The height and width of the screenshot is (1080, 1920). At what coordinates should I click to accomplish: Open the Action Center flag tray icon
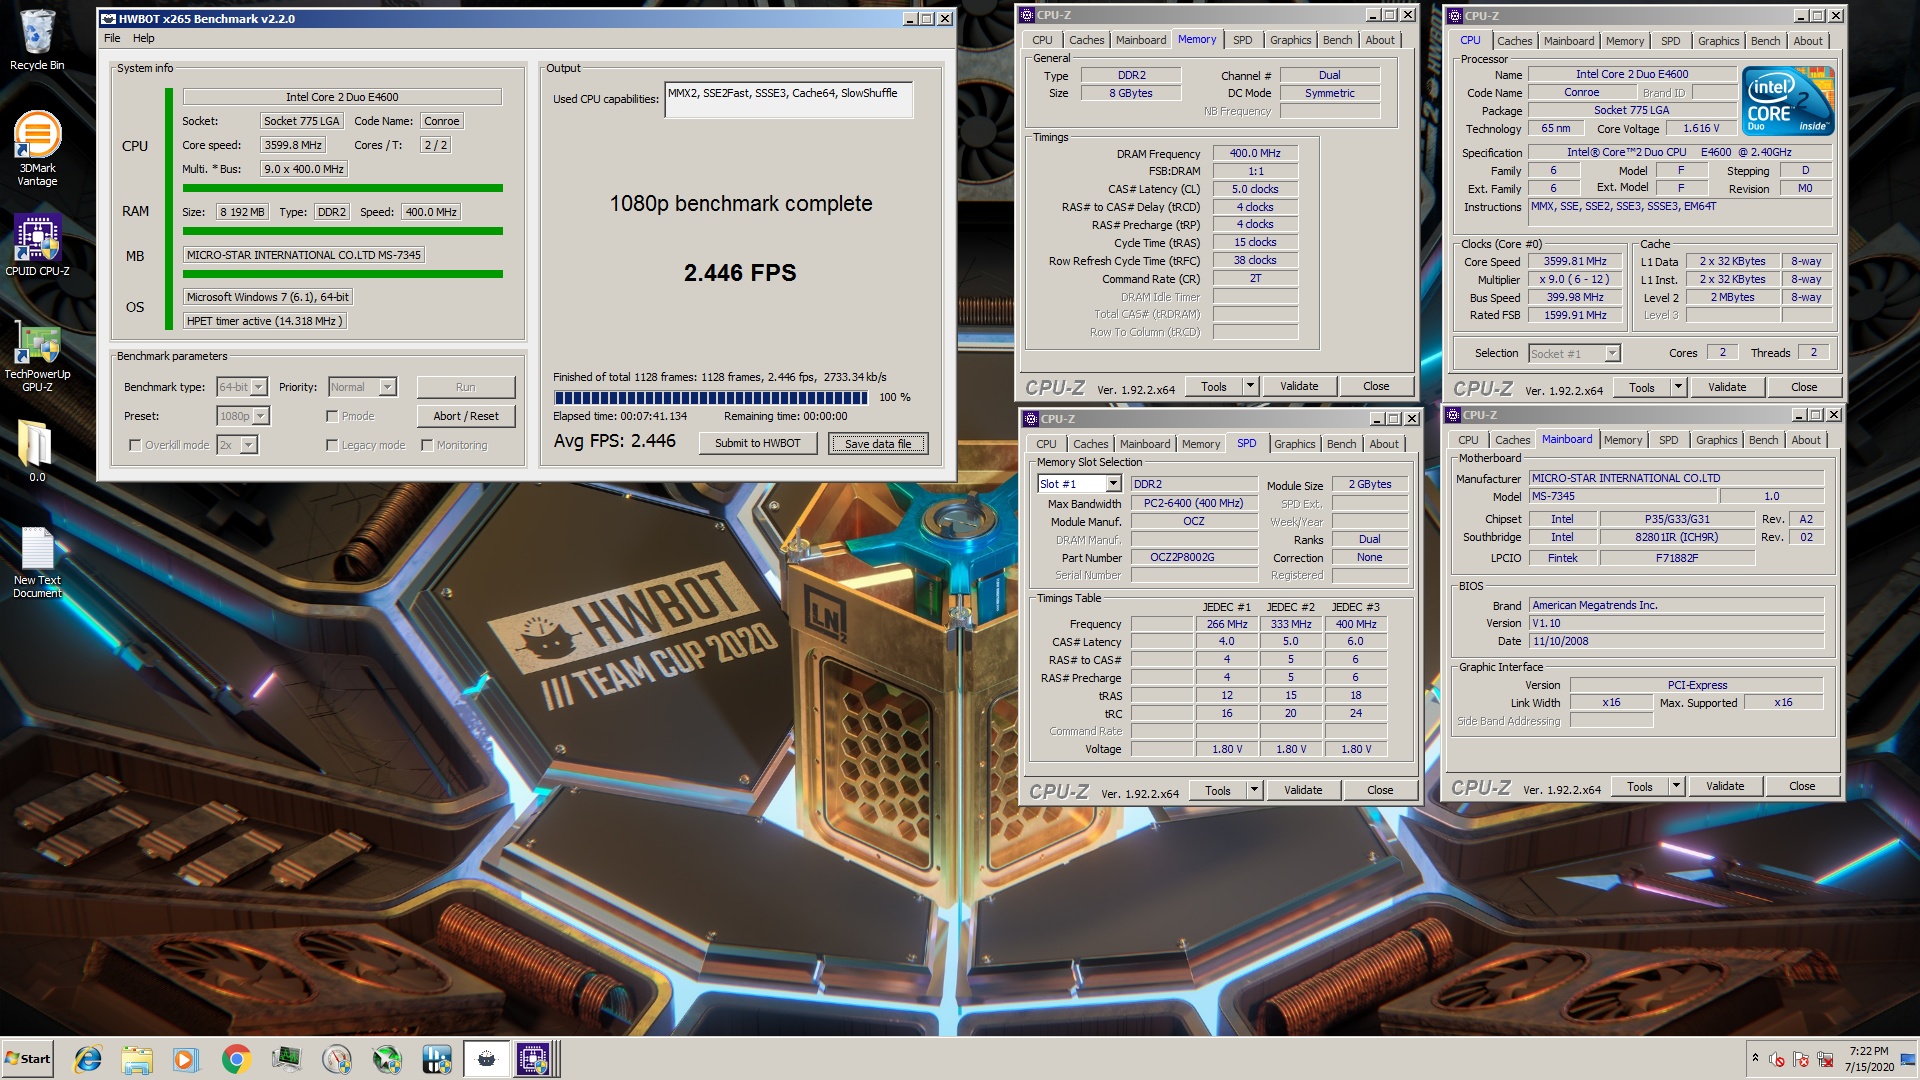point(1801,1059)
